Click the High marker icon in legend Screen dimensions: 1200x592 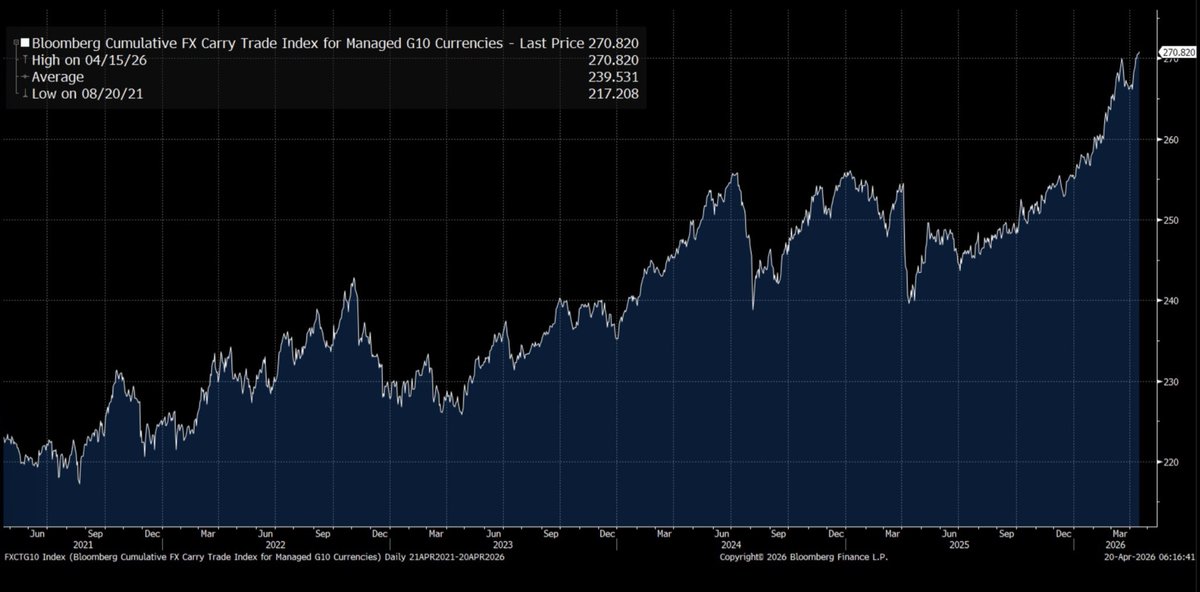(24, 60)
